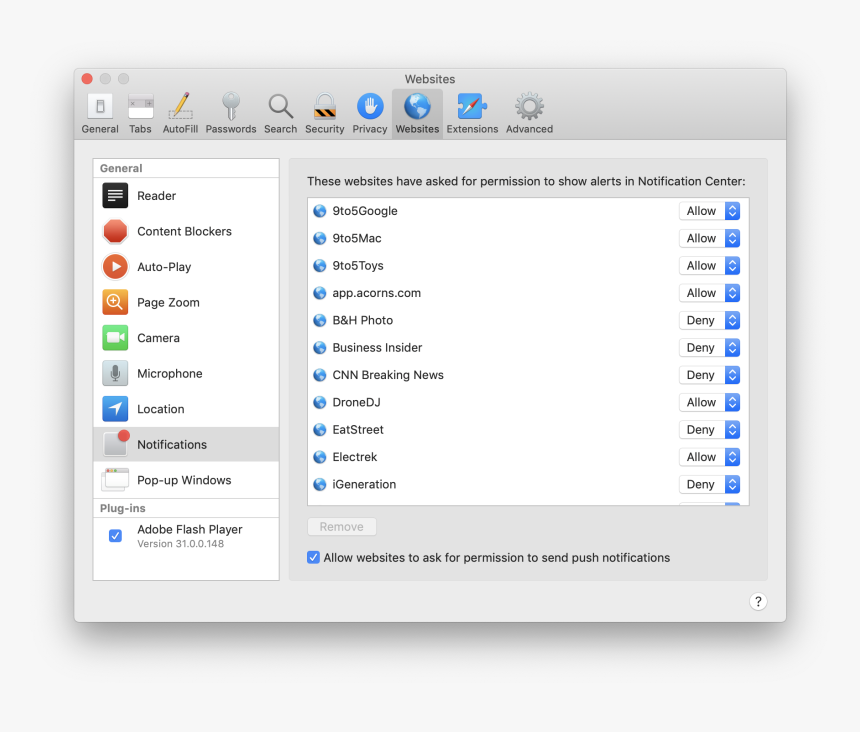Open the permission dropdown for 9to5Google

(x=710, y=211)
